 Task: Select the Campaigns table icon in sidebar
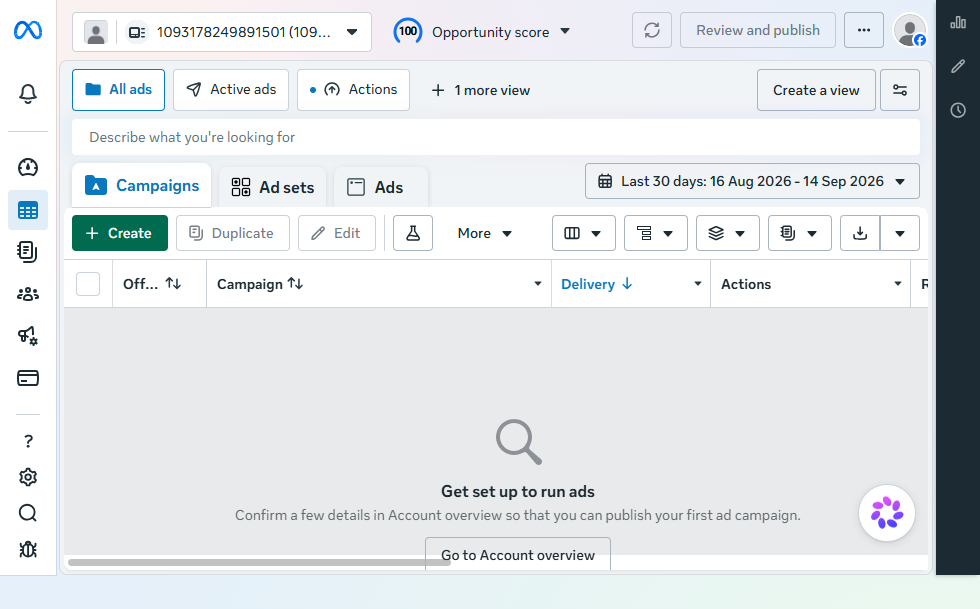click(28, 210)
